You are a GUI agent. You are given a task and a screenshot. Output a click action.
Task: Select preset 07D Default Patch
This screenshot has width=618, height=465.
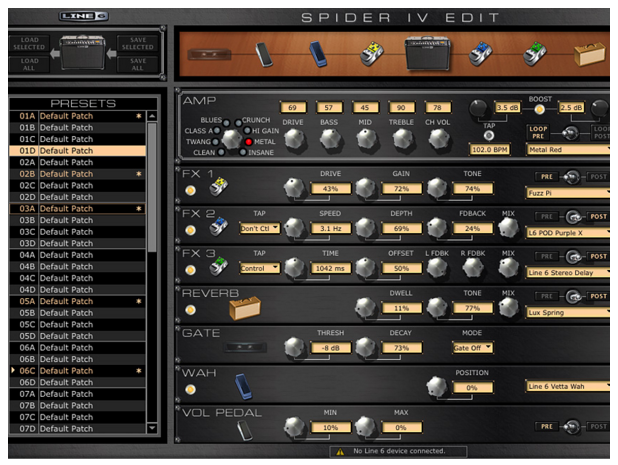pyautogui.click(x=78, y=429)
